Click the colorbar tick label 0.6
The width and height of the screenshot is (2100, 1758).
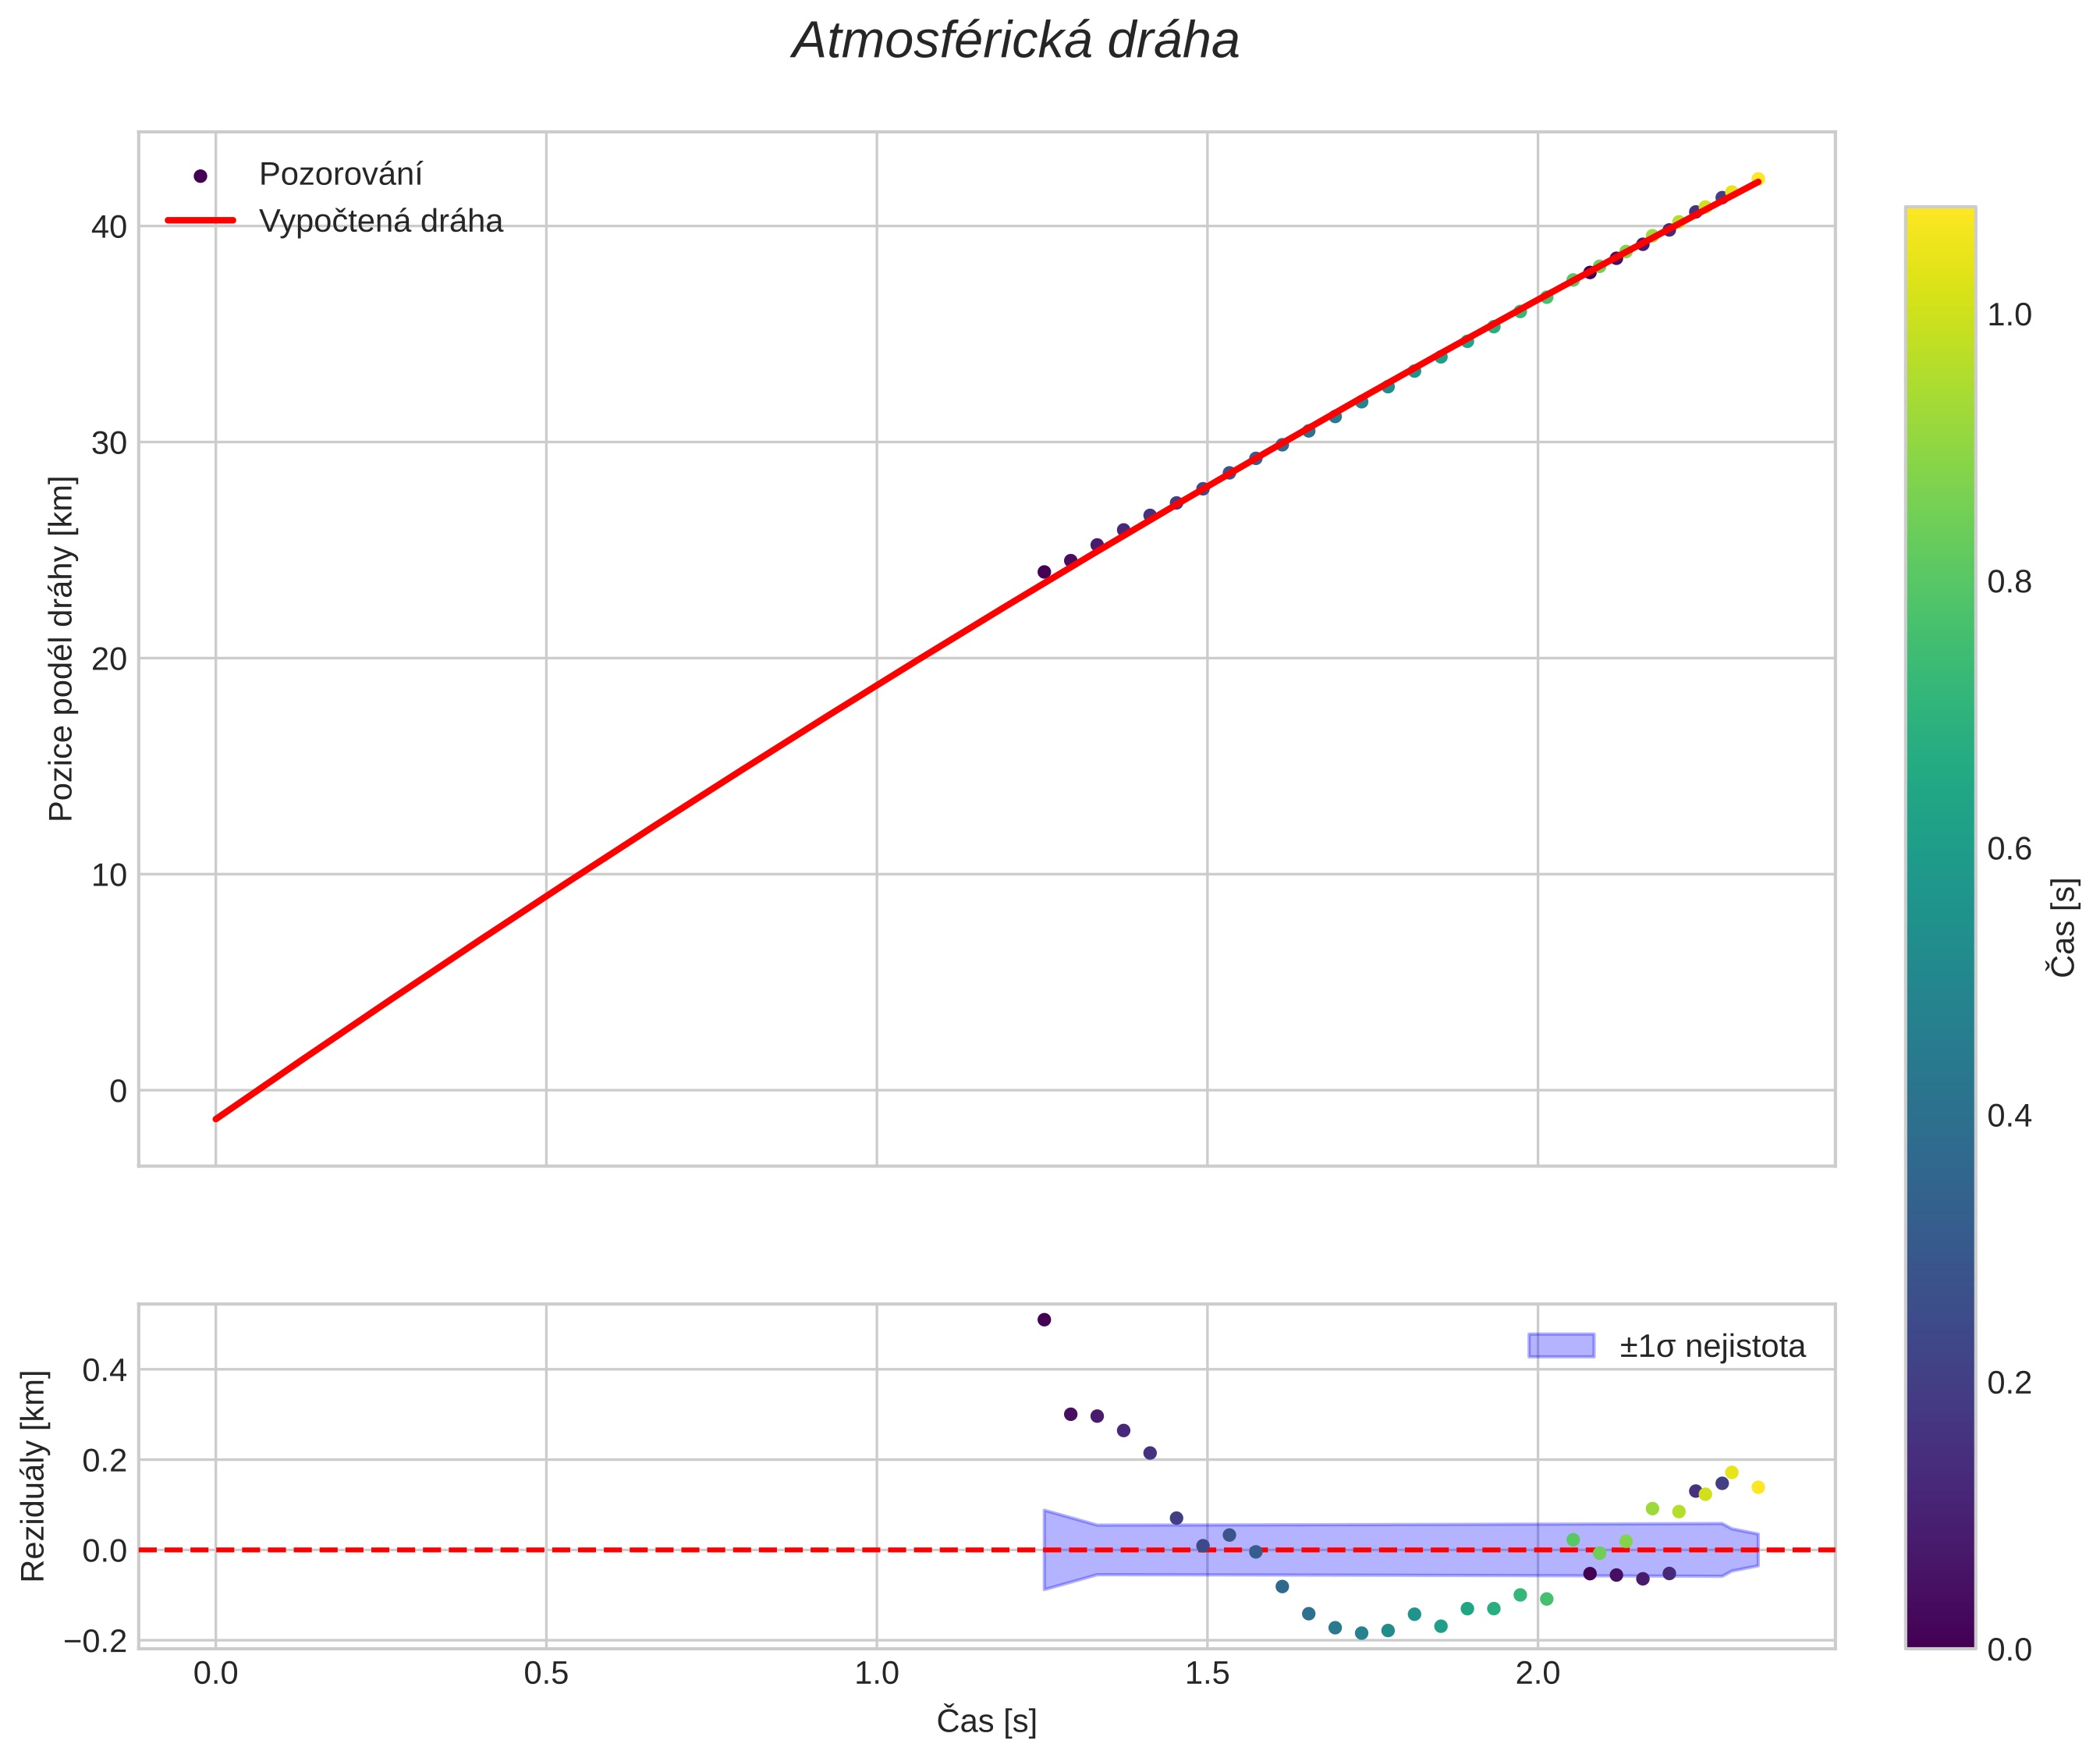tap(2009, 849)
